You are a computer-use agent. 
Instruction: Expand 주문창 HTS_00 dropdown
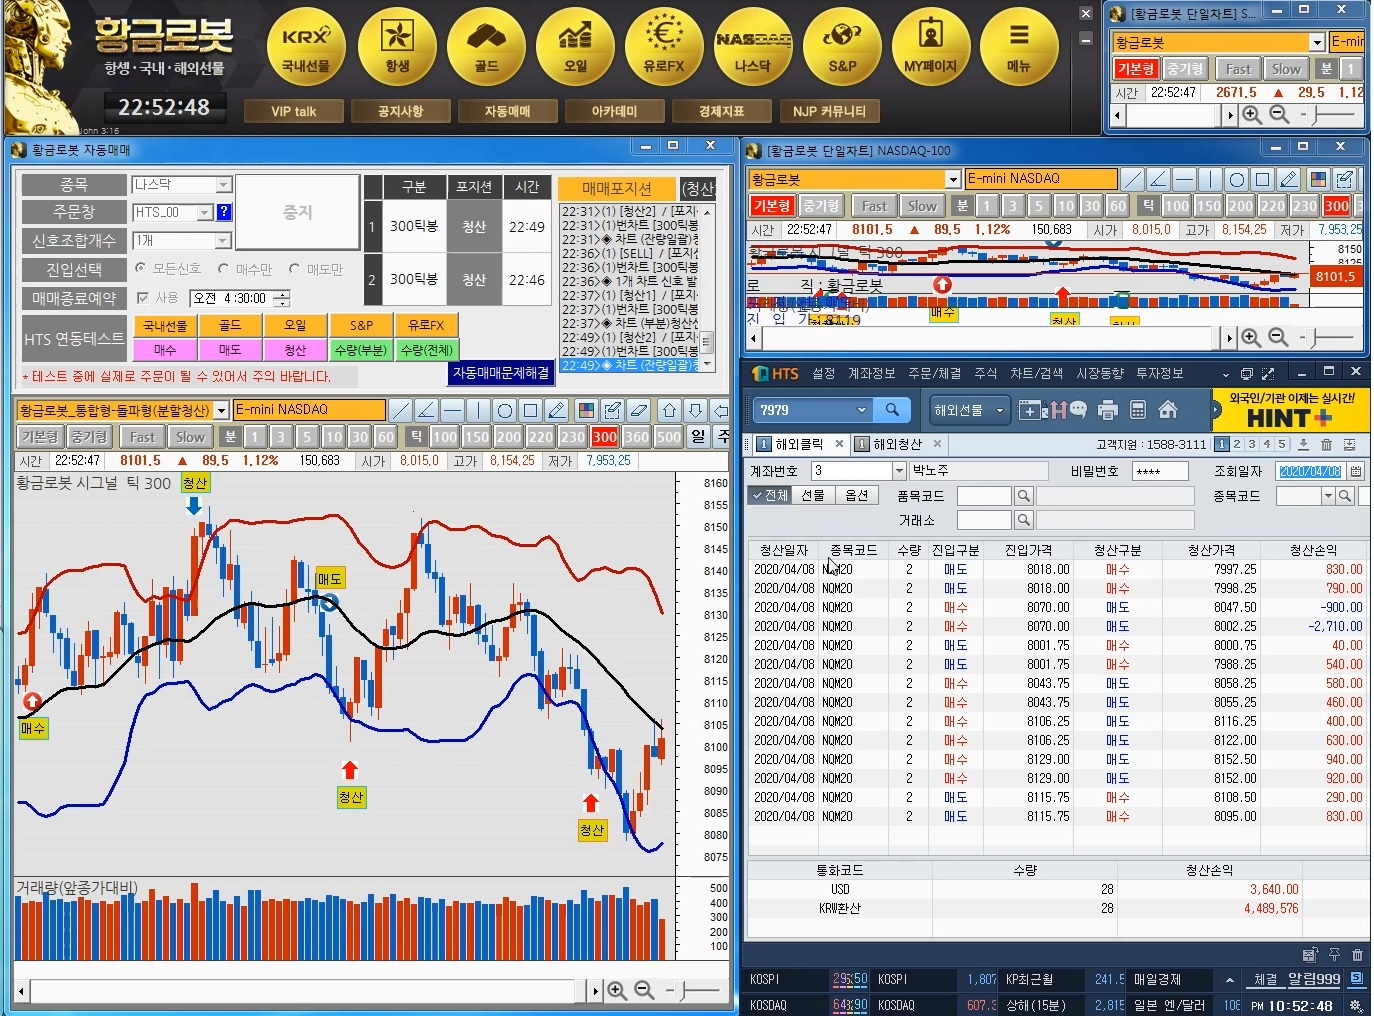[205, 212]
